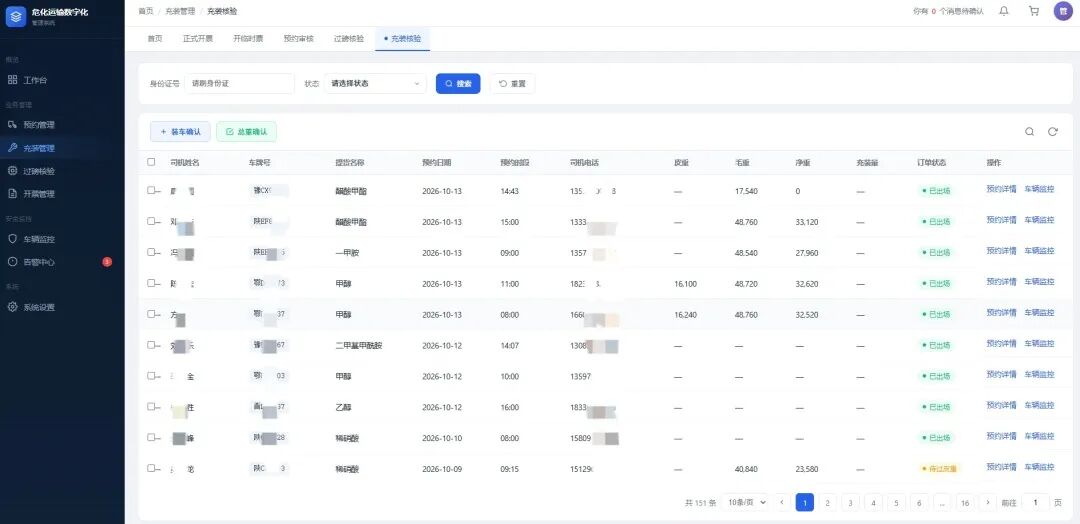
Task: Click the 重置 reset button
Action: click(512, 83)
